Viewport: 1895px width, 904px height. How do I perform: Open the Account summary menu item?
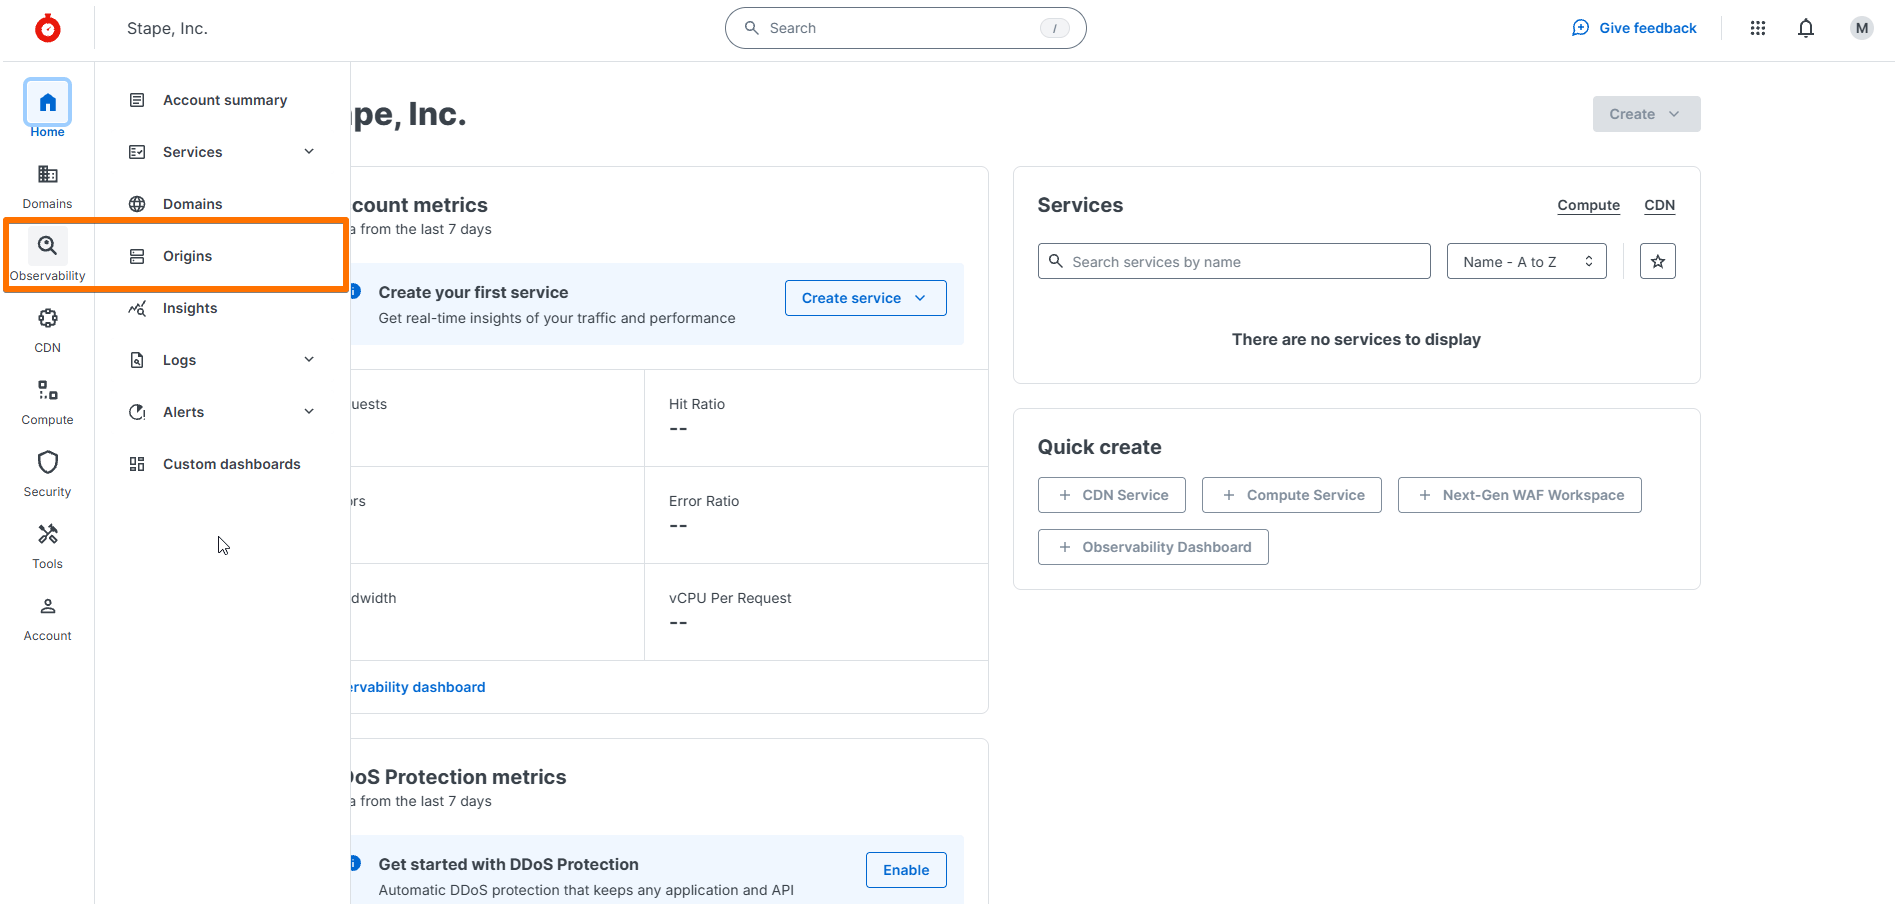click(222, 100)
